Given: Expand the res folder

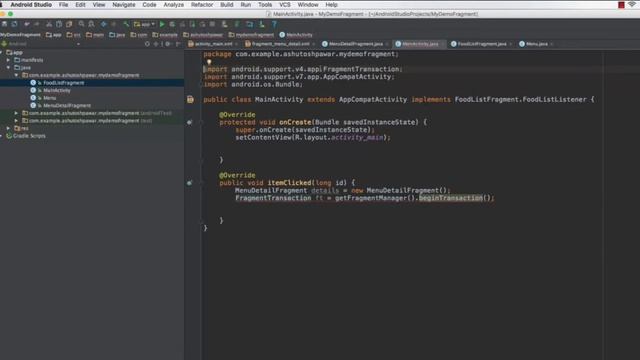Looking at the screenshot, I should [x=9, y=128].
